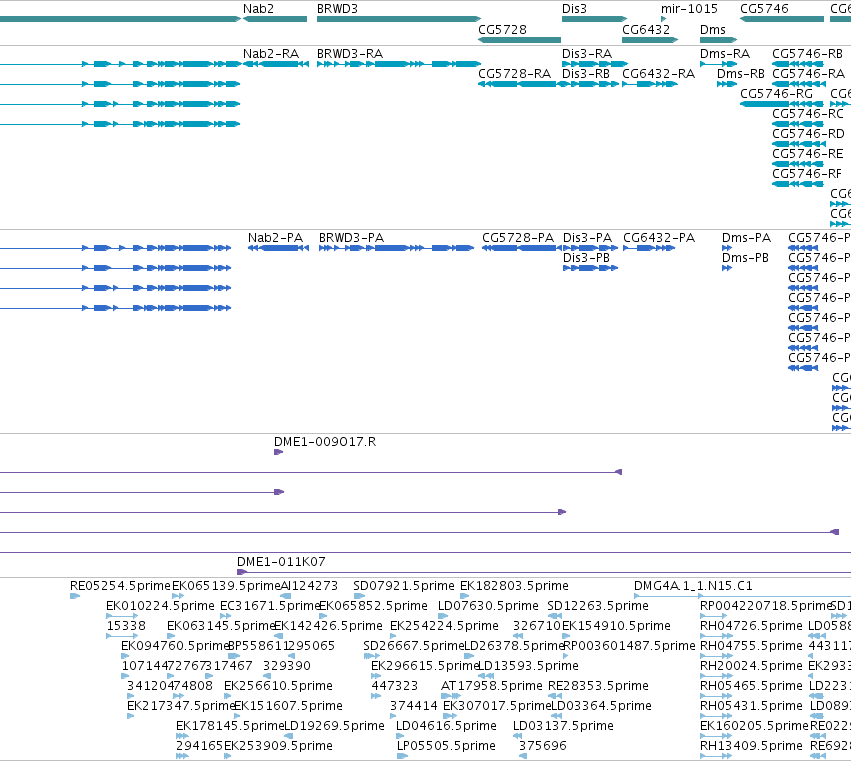The image size is (851, 761).
Task: Select the 15338 EST label
Action: tap(126, 626)
